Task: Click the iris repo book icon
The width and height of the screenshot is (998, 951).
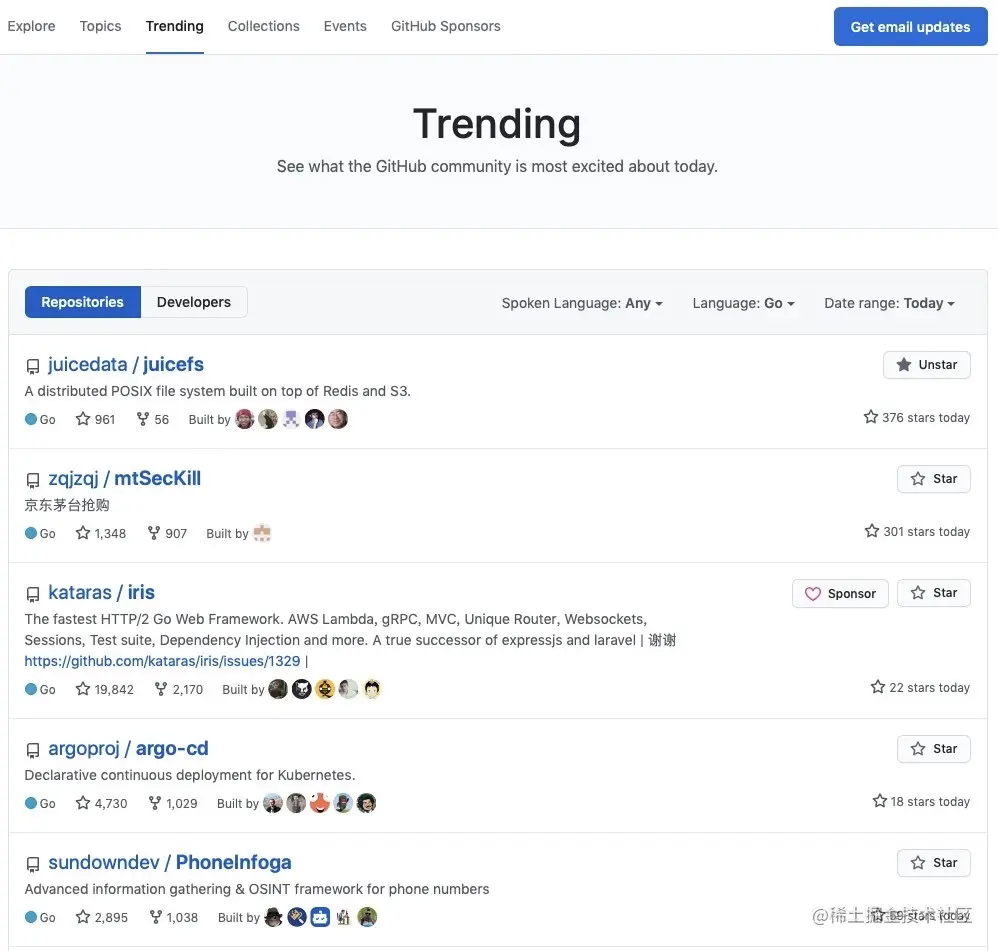Action: click(32, 594)
